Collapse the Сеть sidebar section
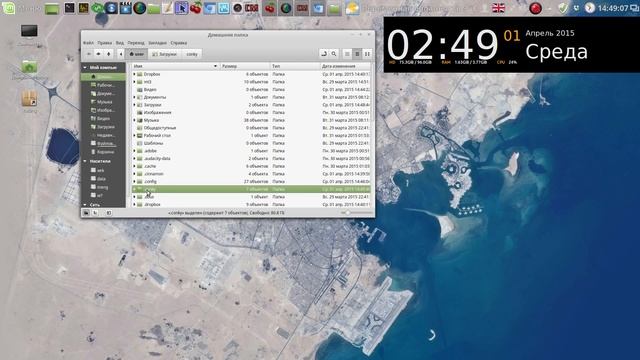Image resolution: width=640 pixels, height=360 pixels. point(85,204)
